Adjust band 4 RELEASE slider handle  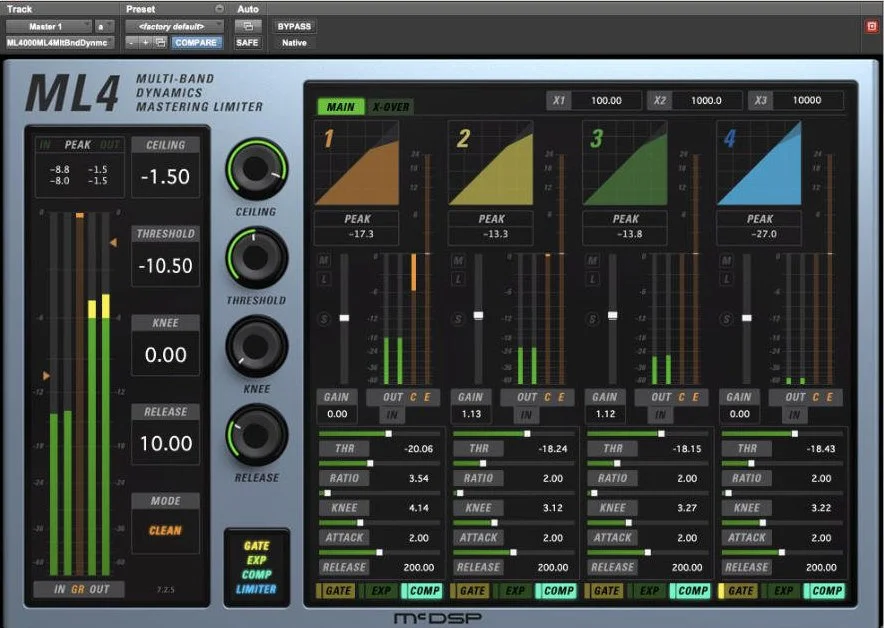781,552
